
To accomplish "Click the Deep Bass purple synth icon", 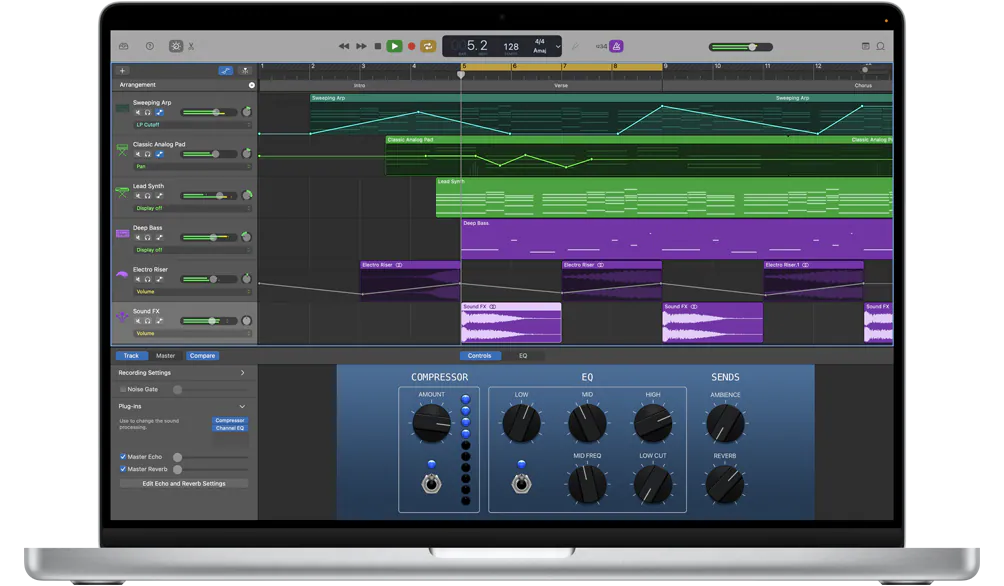I will click(x=122, y=234).
